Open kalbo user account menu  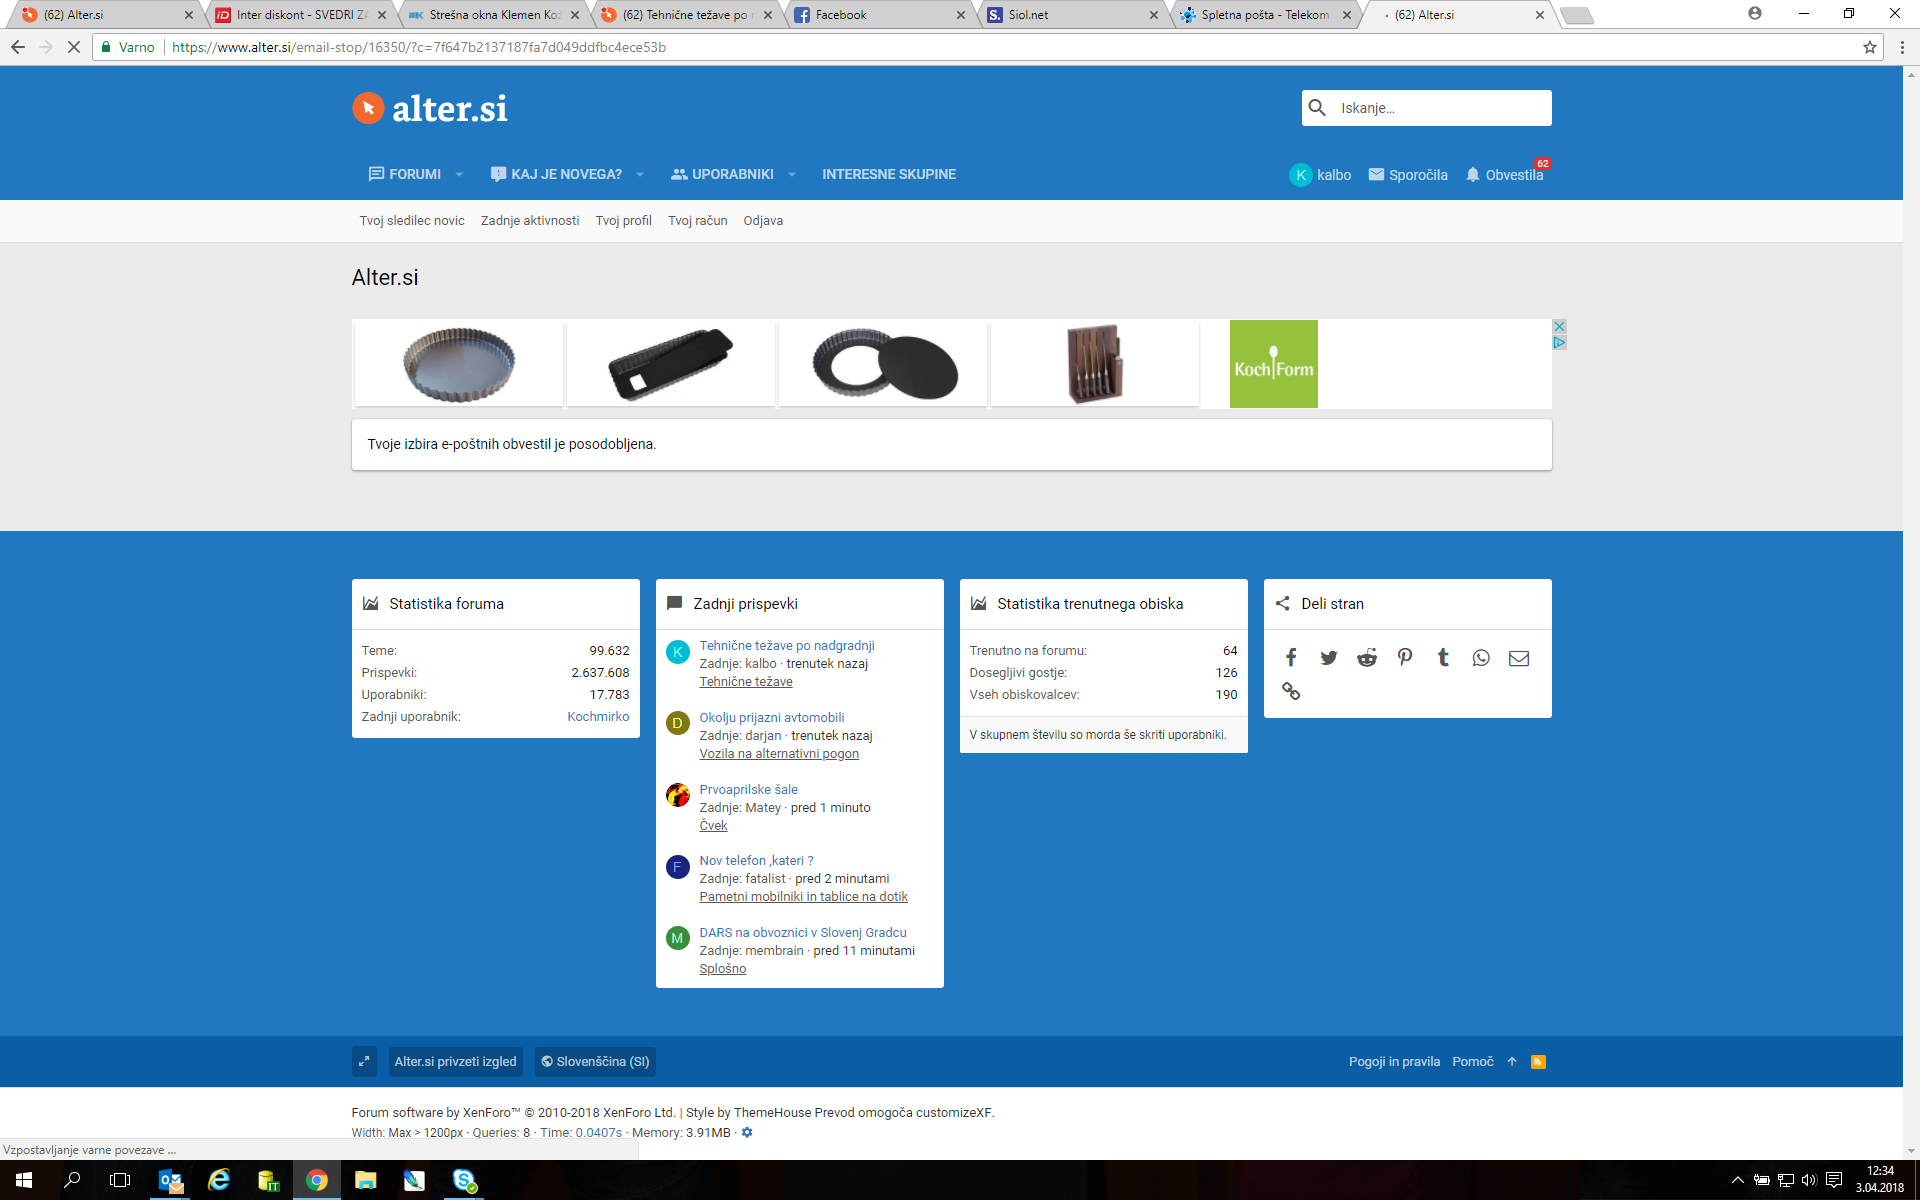click(1320, 174)
